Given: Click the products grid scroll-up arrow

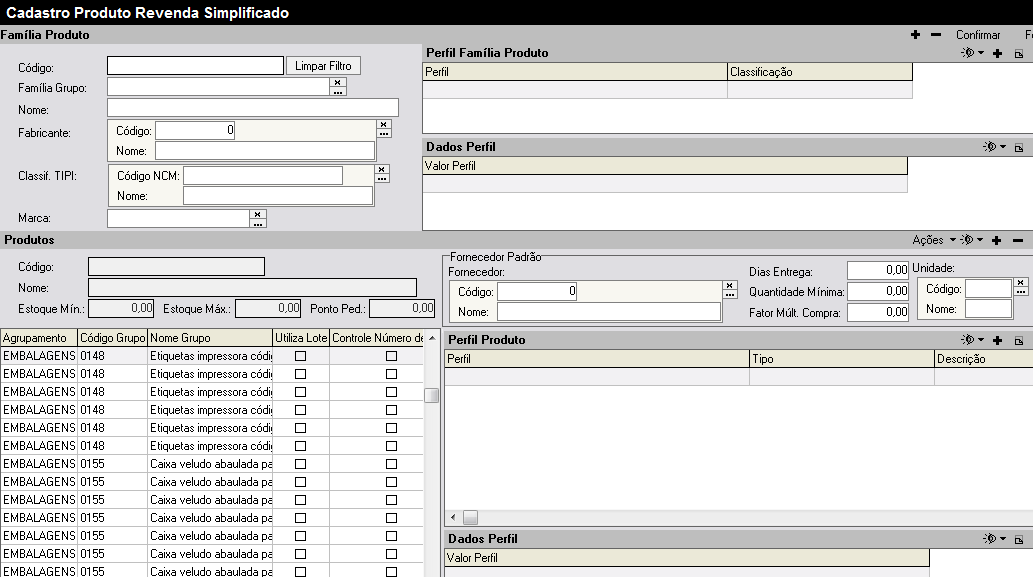Looking at the screenshot, I should pyautogui.click(x=432, y=338).
